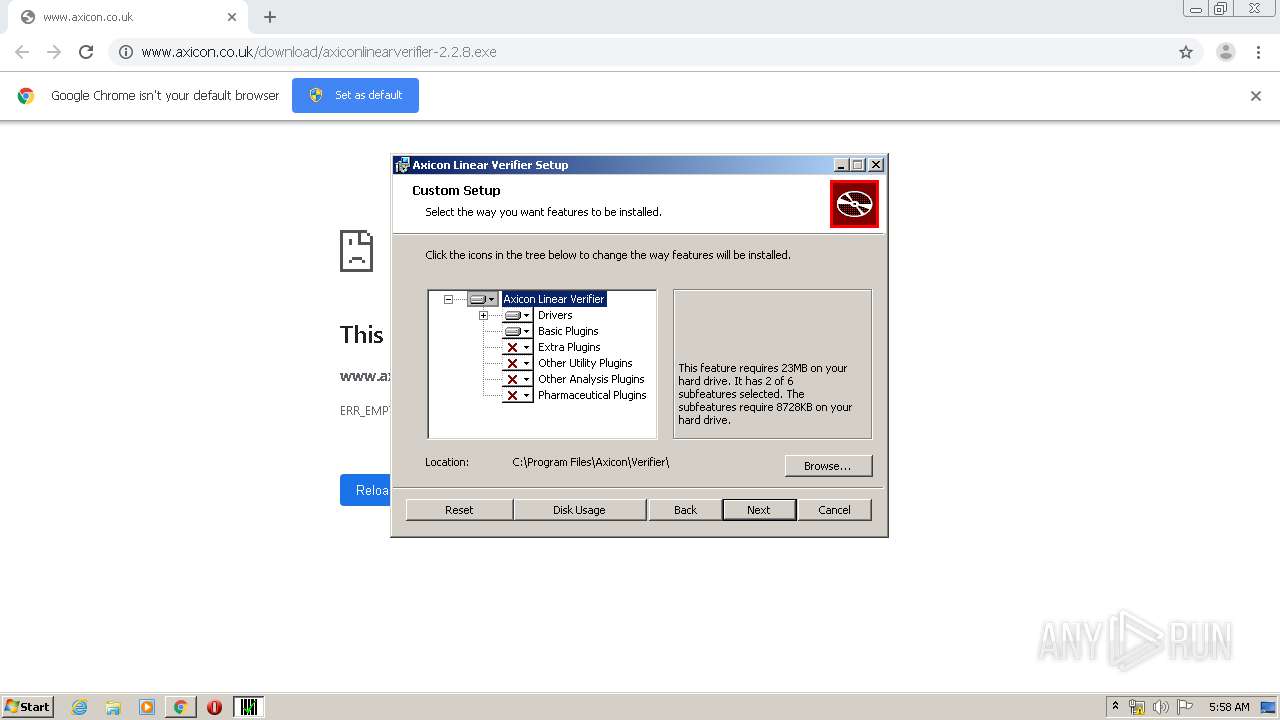Expand the Drivers tree node
Viewport: 1280px width, 720px height.
pos(483,315)
